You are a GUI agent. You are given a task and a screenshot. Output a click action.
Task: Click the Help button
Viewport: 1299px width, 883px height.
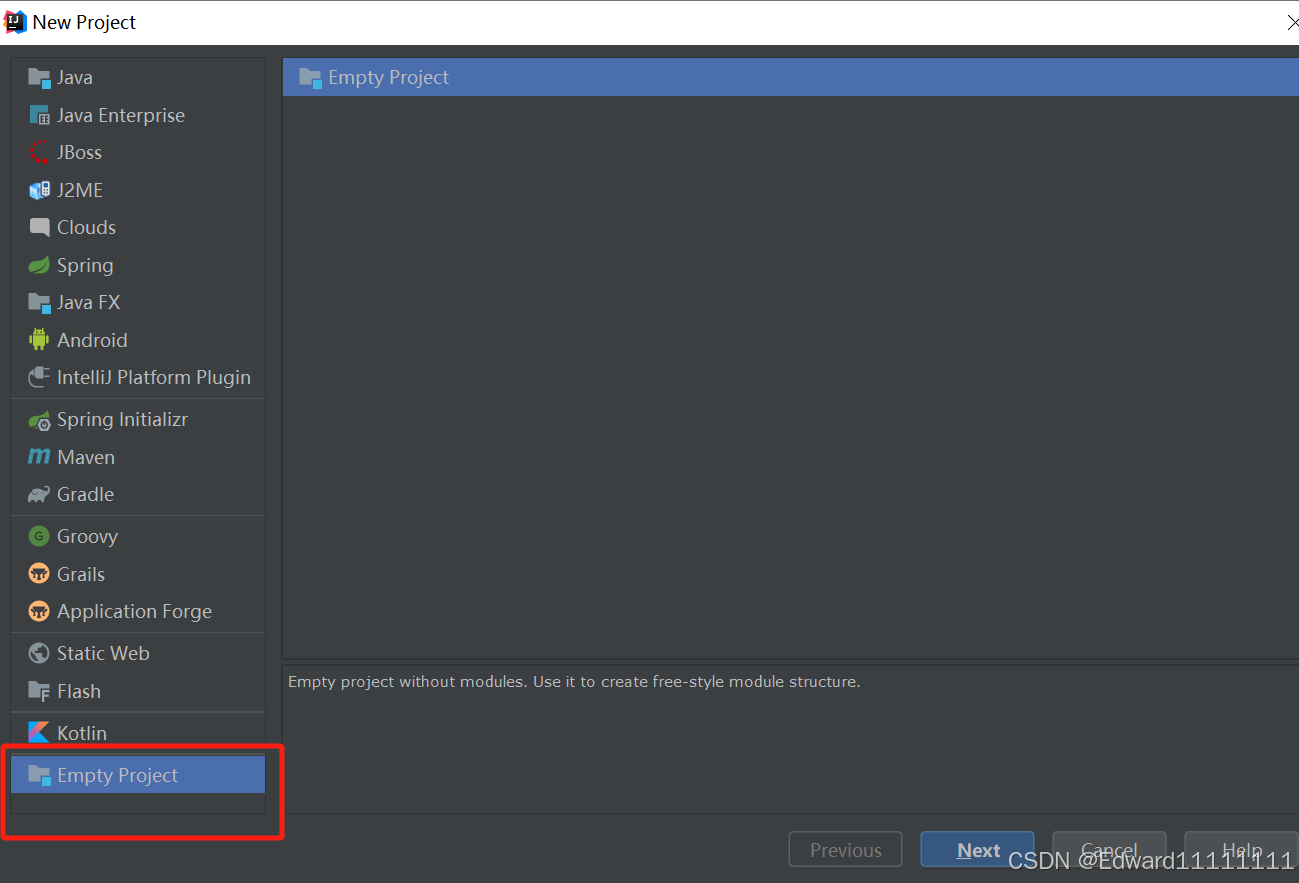(x=1241, y=850)
